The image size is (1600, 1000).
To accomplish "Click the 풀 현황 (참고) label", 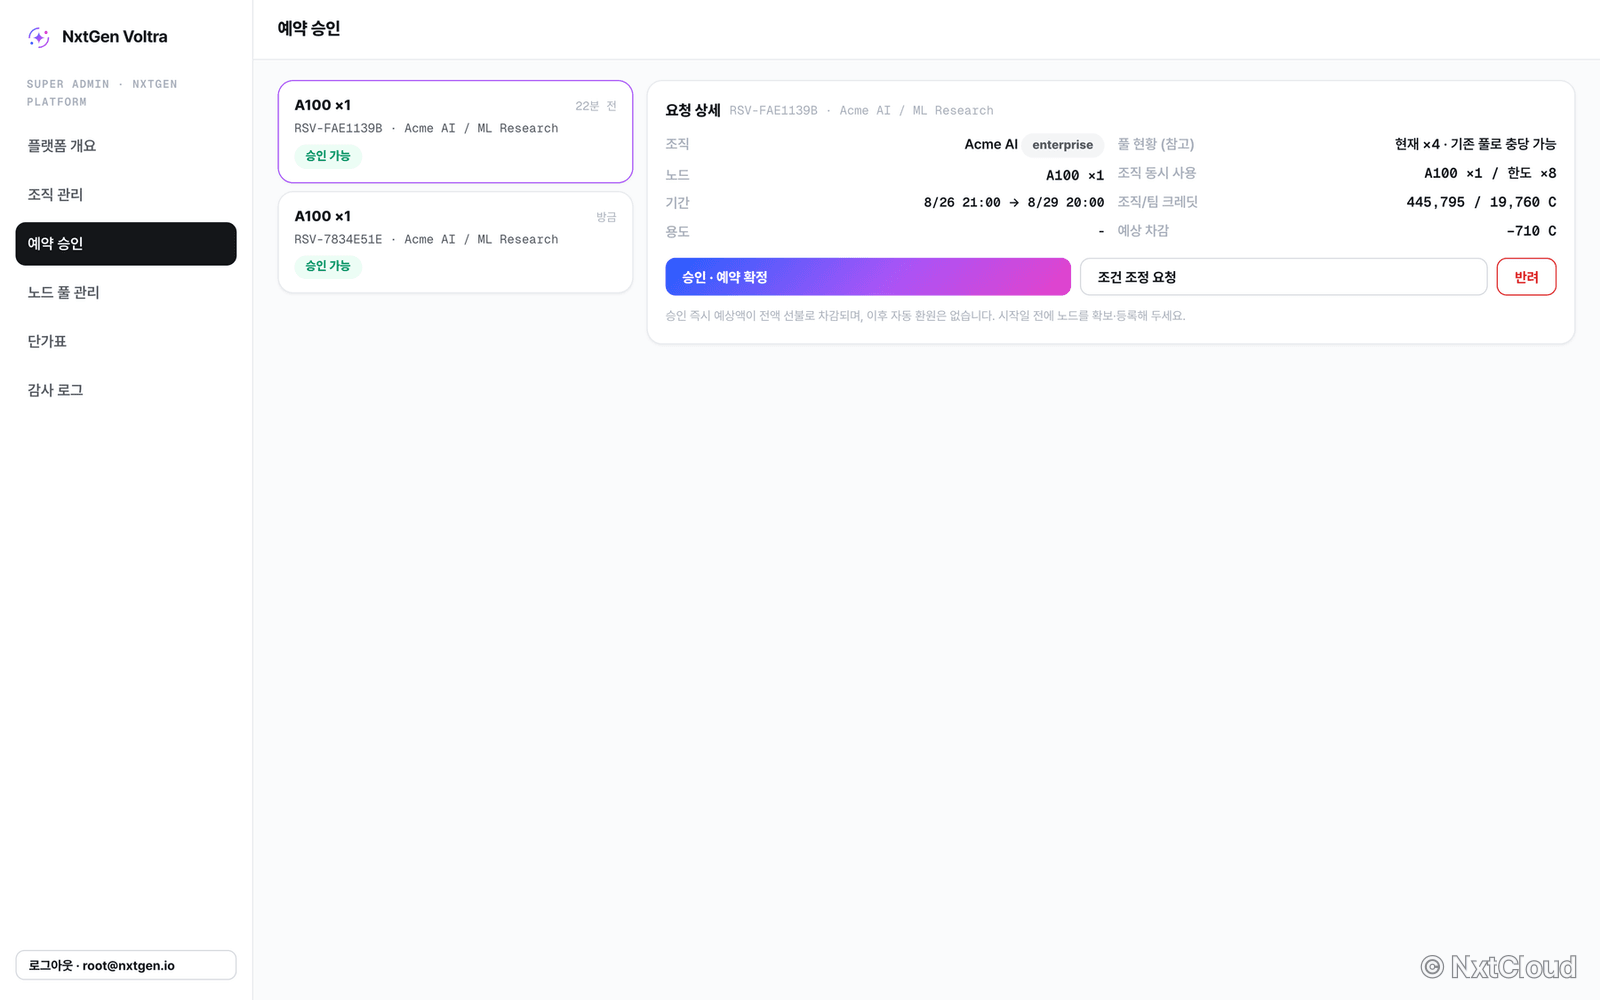I will pos(1156,144).
